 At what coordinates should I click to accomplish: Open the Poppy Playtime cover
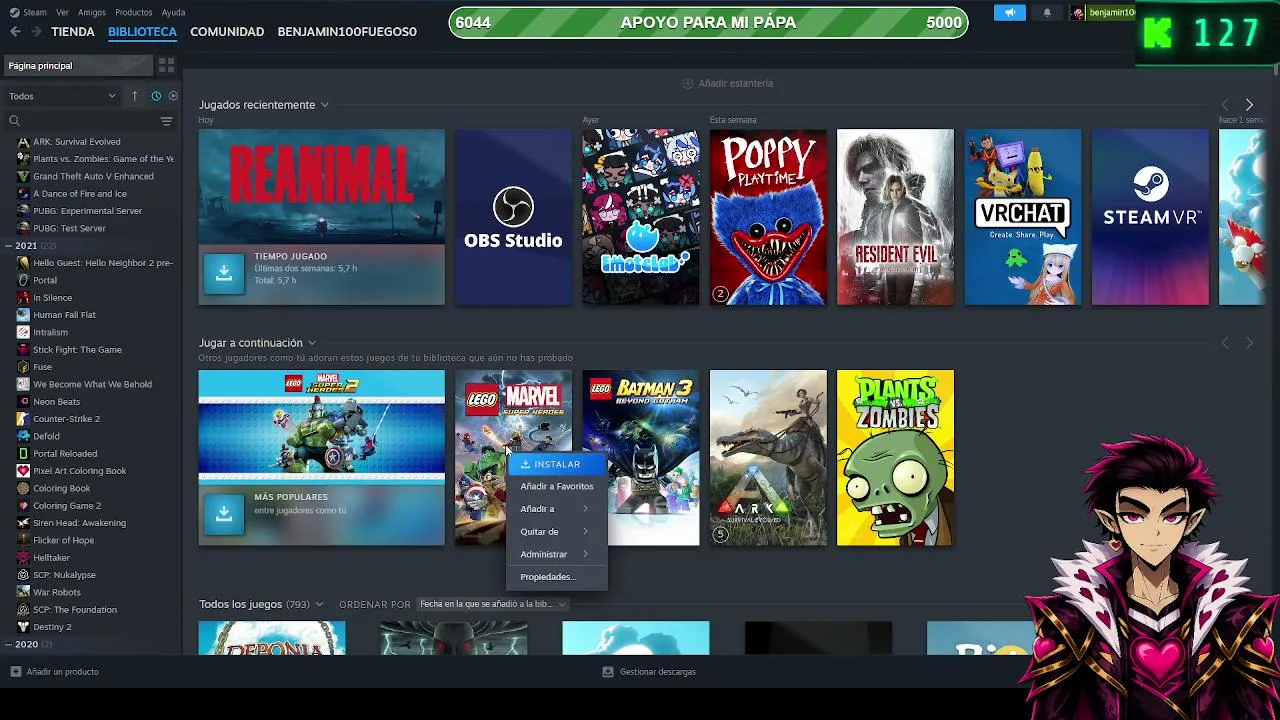[x=768, y=217]
